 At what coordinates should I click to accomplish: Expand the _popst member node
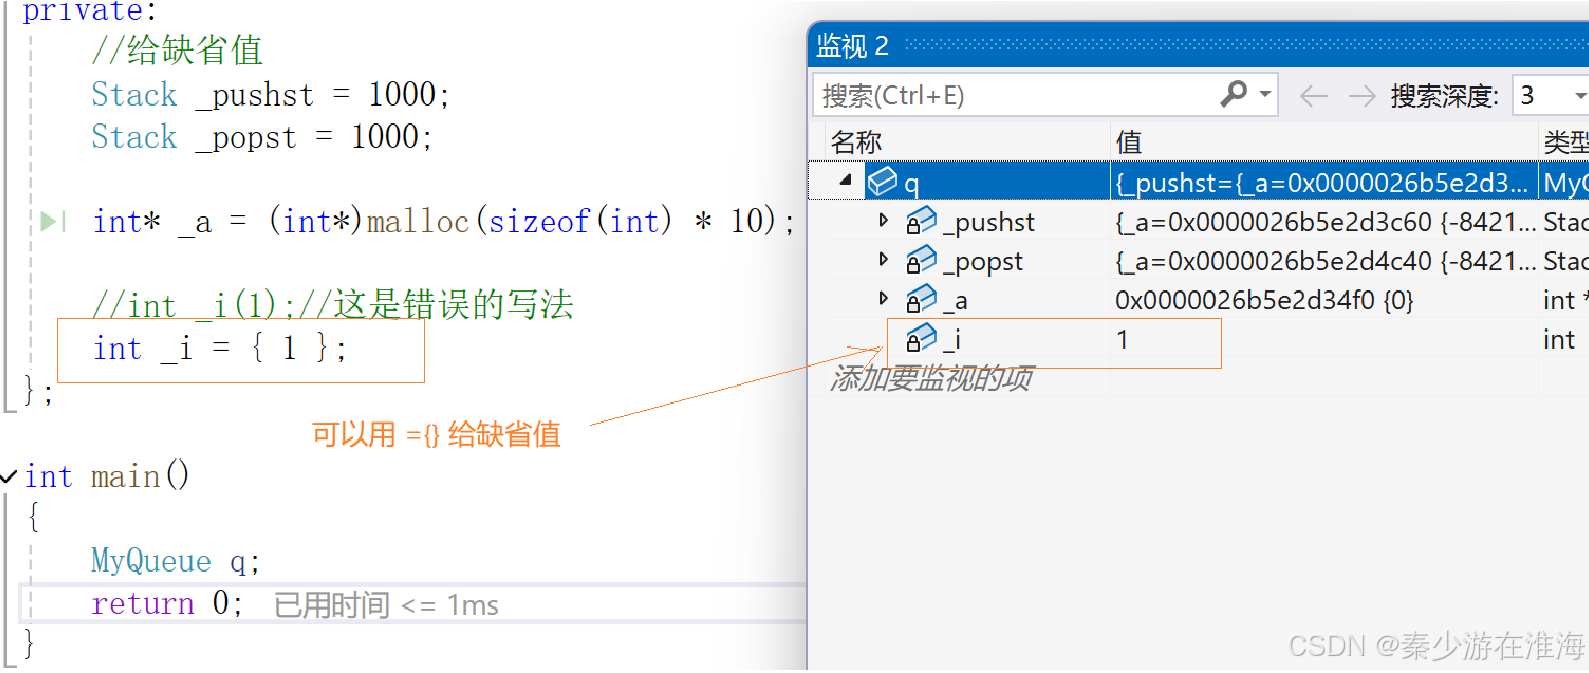pyautogui.click(x=883, y=259)
